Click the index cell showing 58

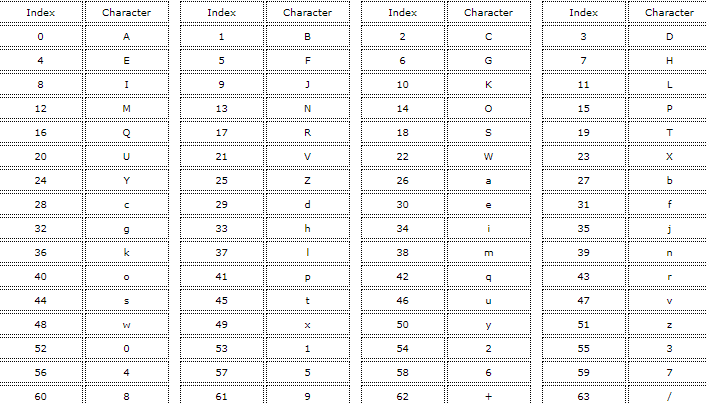point(402,372)
